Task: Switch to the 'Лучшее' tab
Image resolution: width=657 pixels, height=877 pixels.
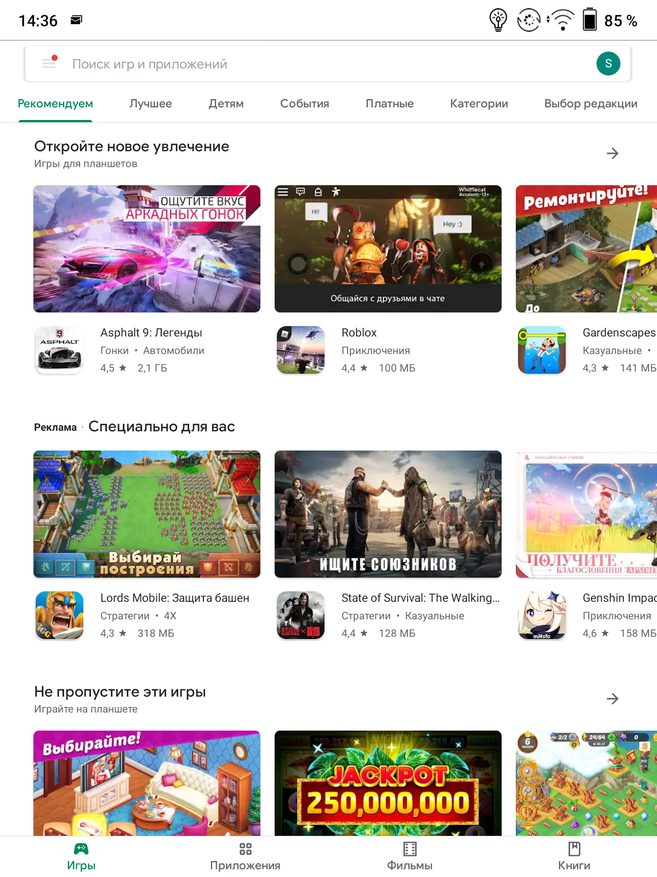Action: (150, 104)
